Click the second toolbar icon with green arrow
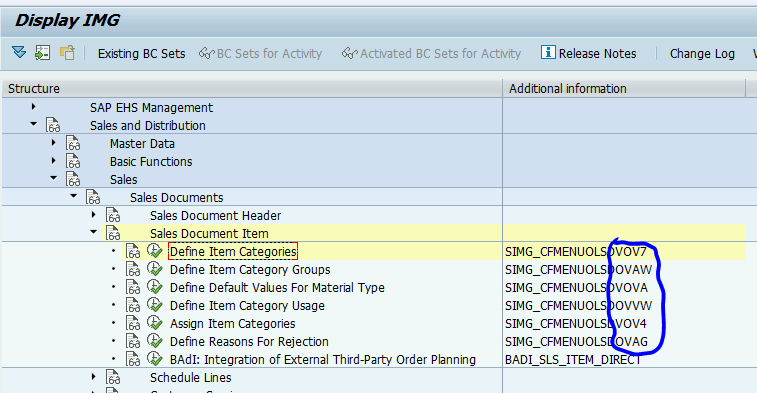This screenshot has width=757, height=393. coord(42,53)
